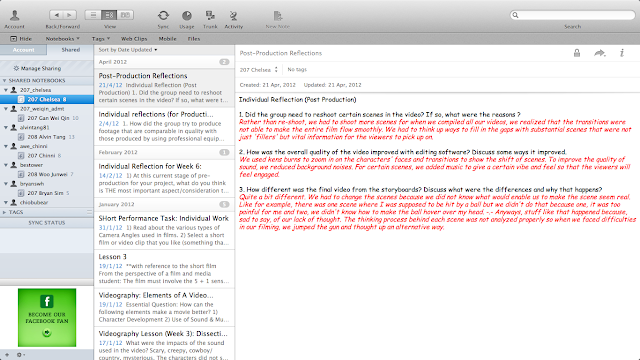Screen dimensions: 640x360
Task: Open the Tags dropdown menu
Action: click(x=101, y=39)
